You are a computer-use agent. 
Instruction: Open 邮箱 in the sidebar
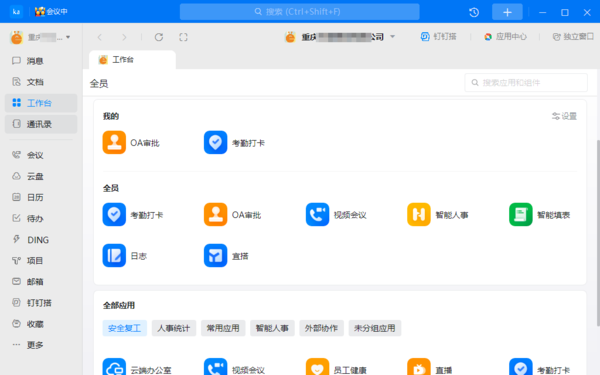coord(41,282)
